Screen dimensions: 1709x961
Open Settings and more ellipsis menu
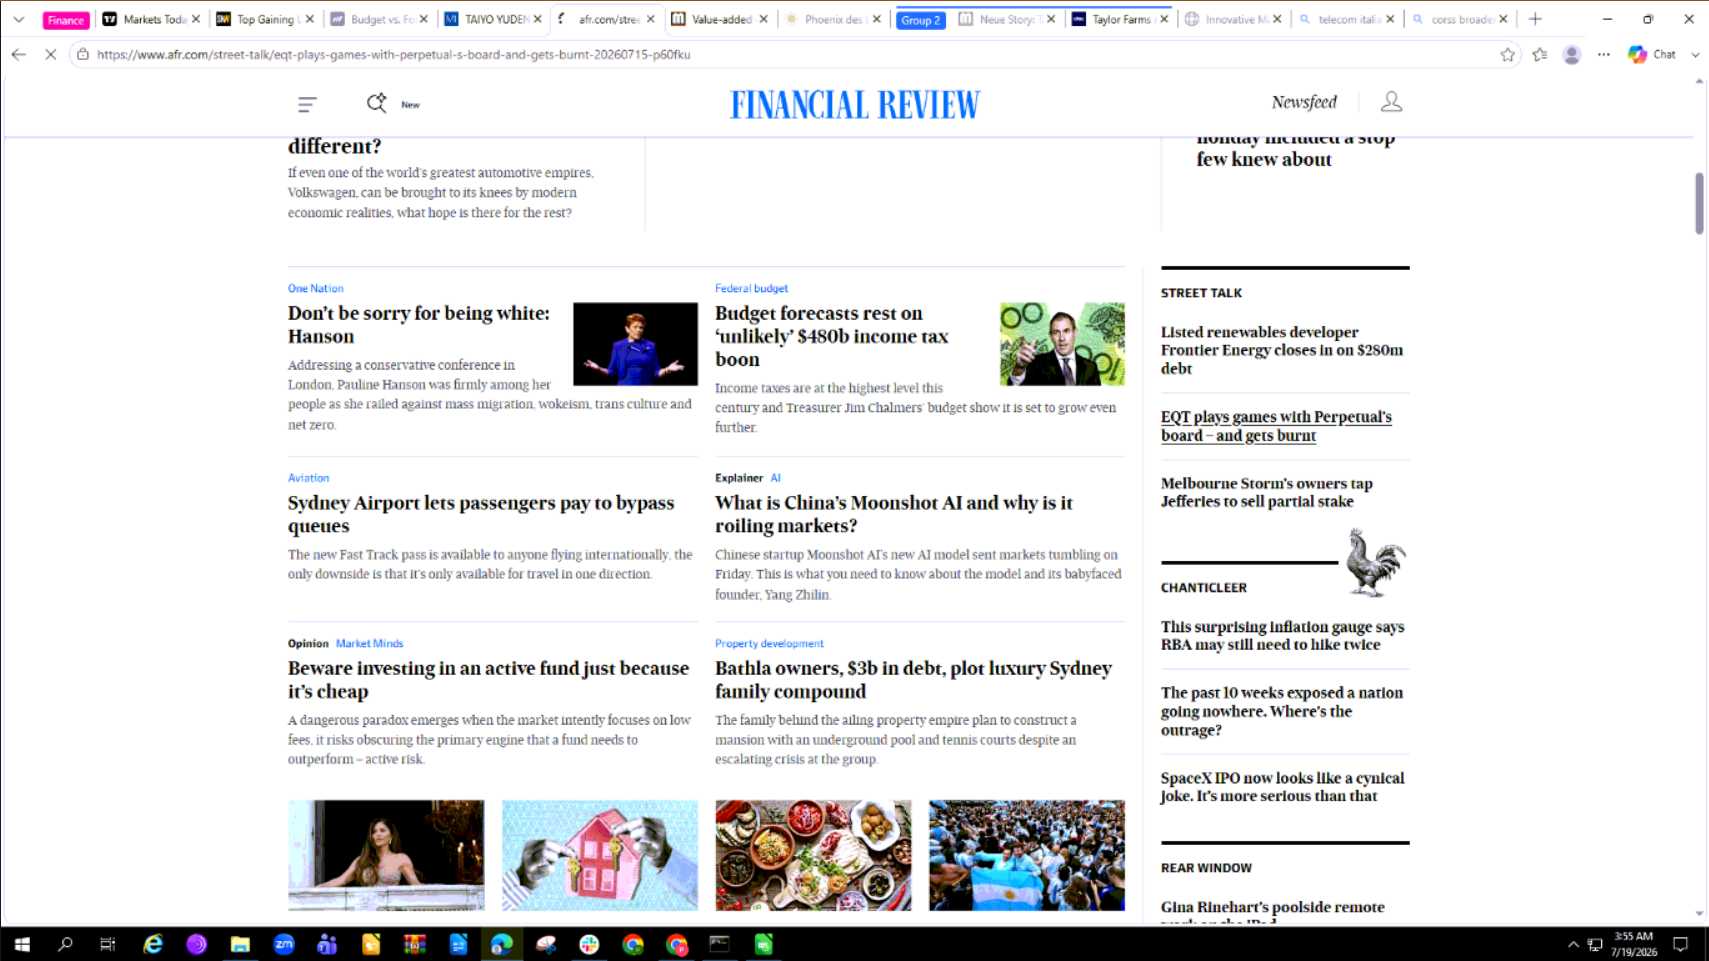[x=1604, y=54]
